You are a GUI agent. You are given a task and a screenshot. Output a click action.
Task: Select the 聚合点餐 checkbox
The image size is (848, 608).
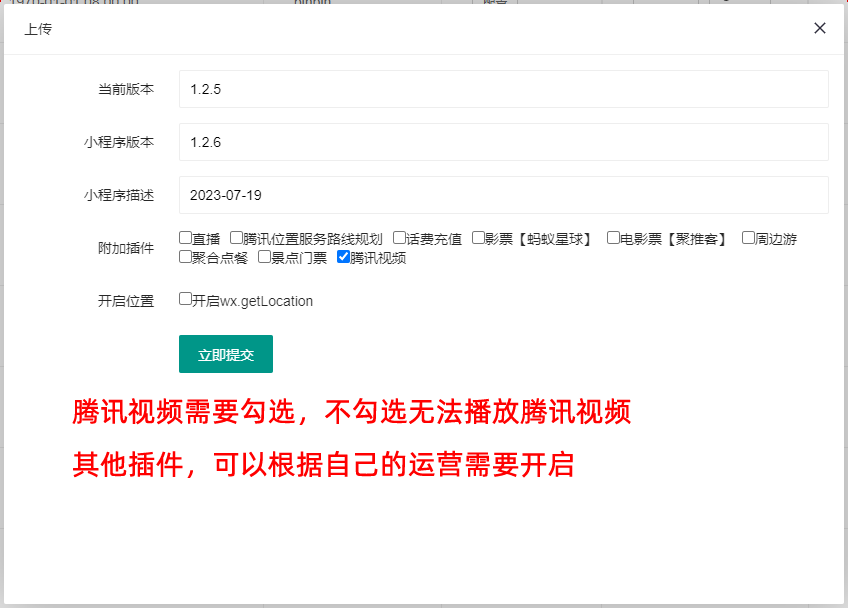pos(185,256)
